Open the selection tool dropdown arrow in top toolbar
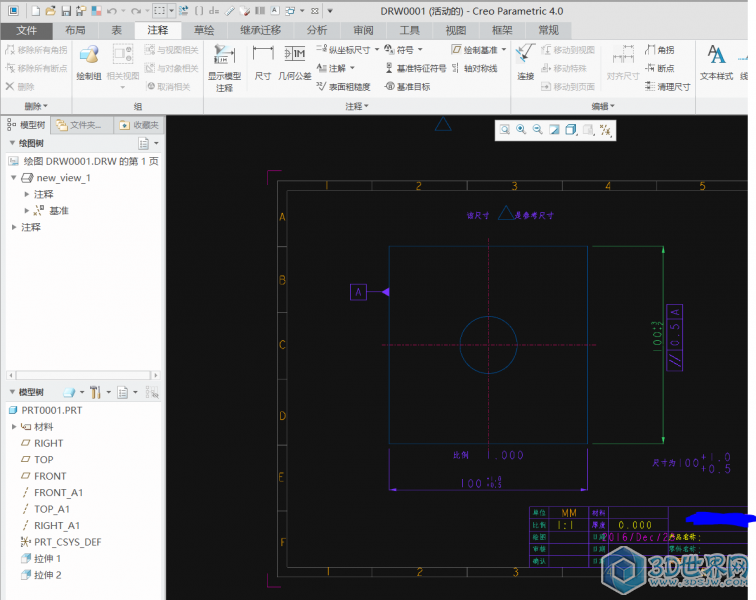 171,11
